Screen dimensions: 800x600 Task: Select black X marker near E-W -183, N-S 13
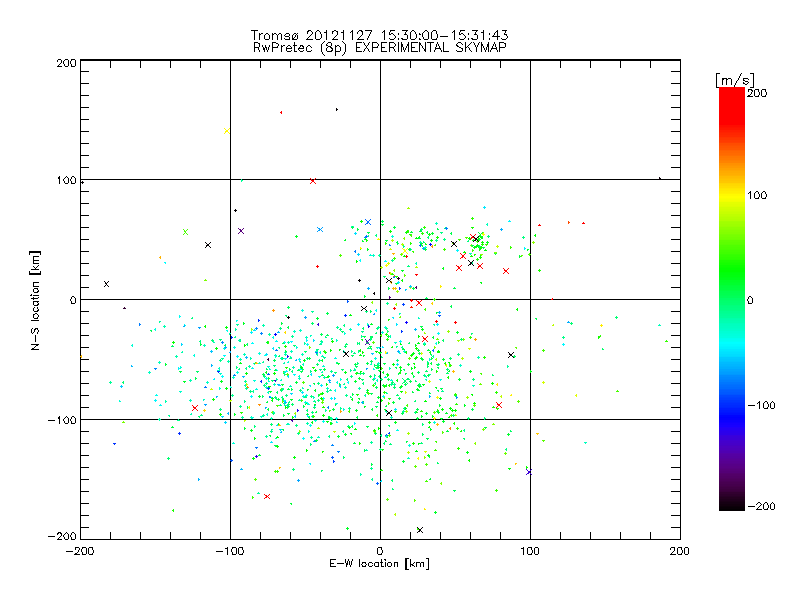point(106,284)
